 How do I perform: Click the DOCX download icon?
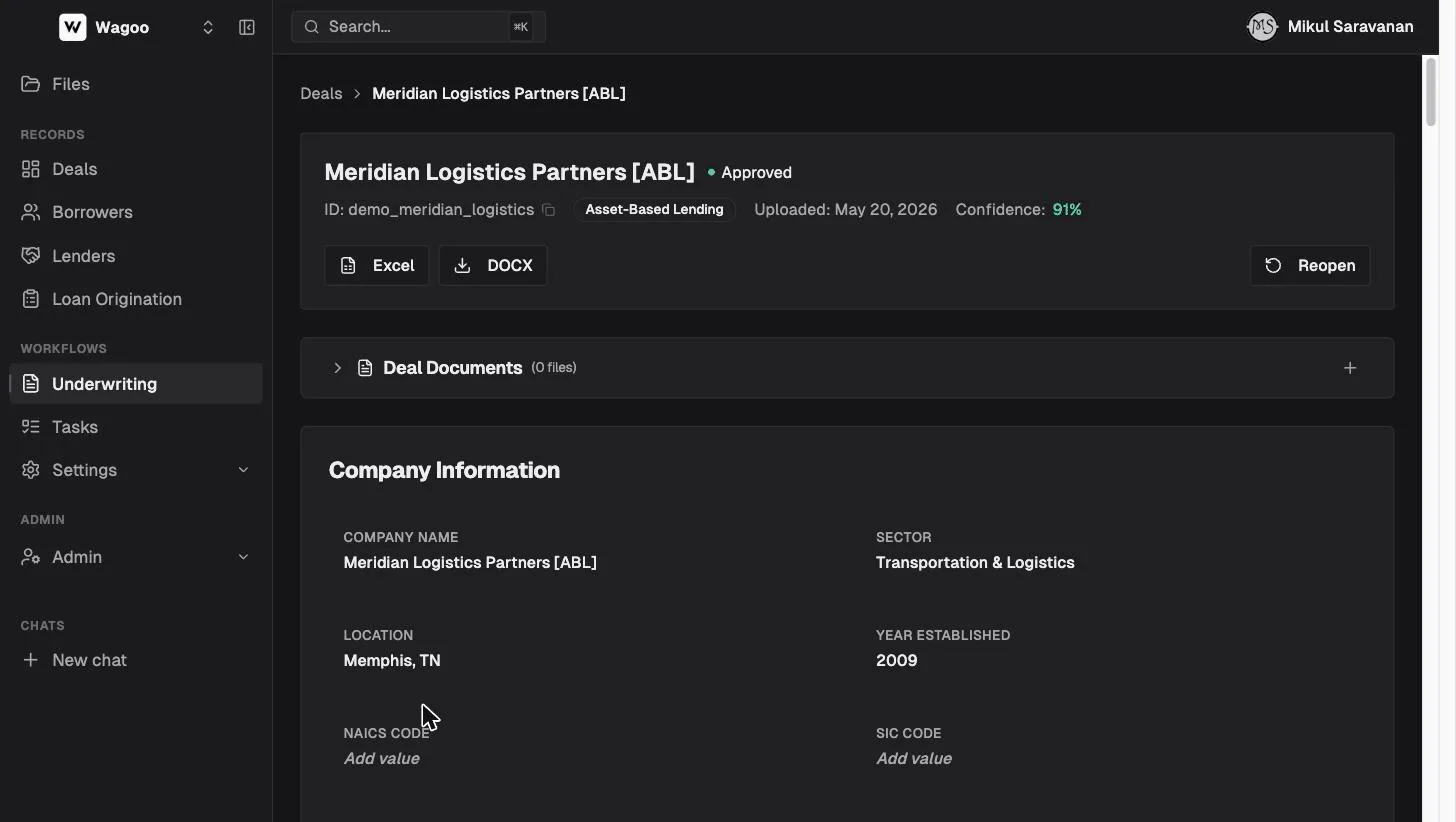tap(462, 265)
